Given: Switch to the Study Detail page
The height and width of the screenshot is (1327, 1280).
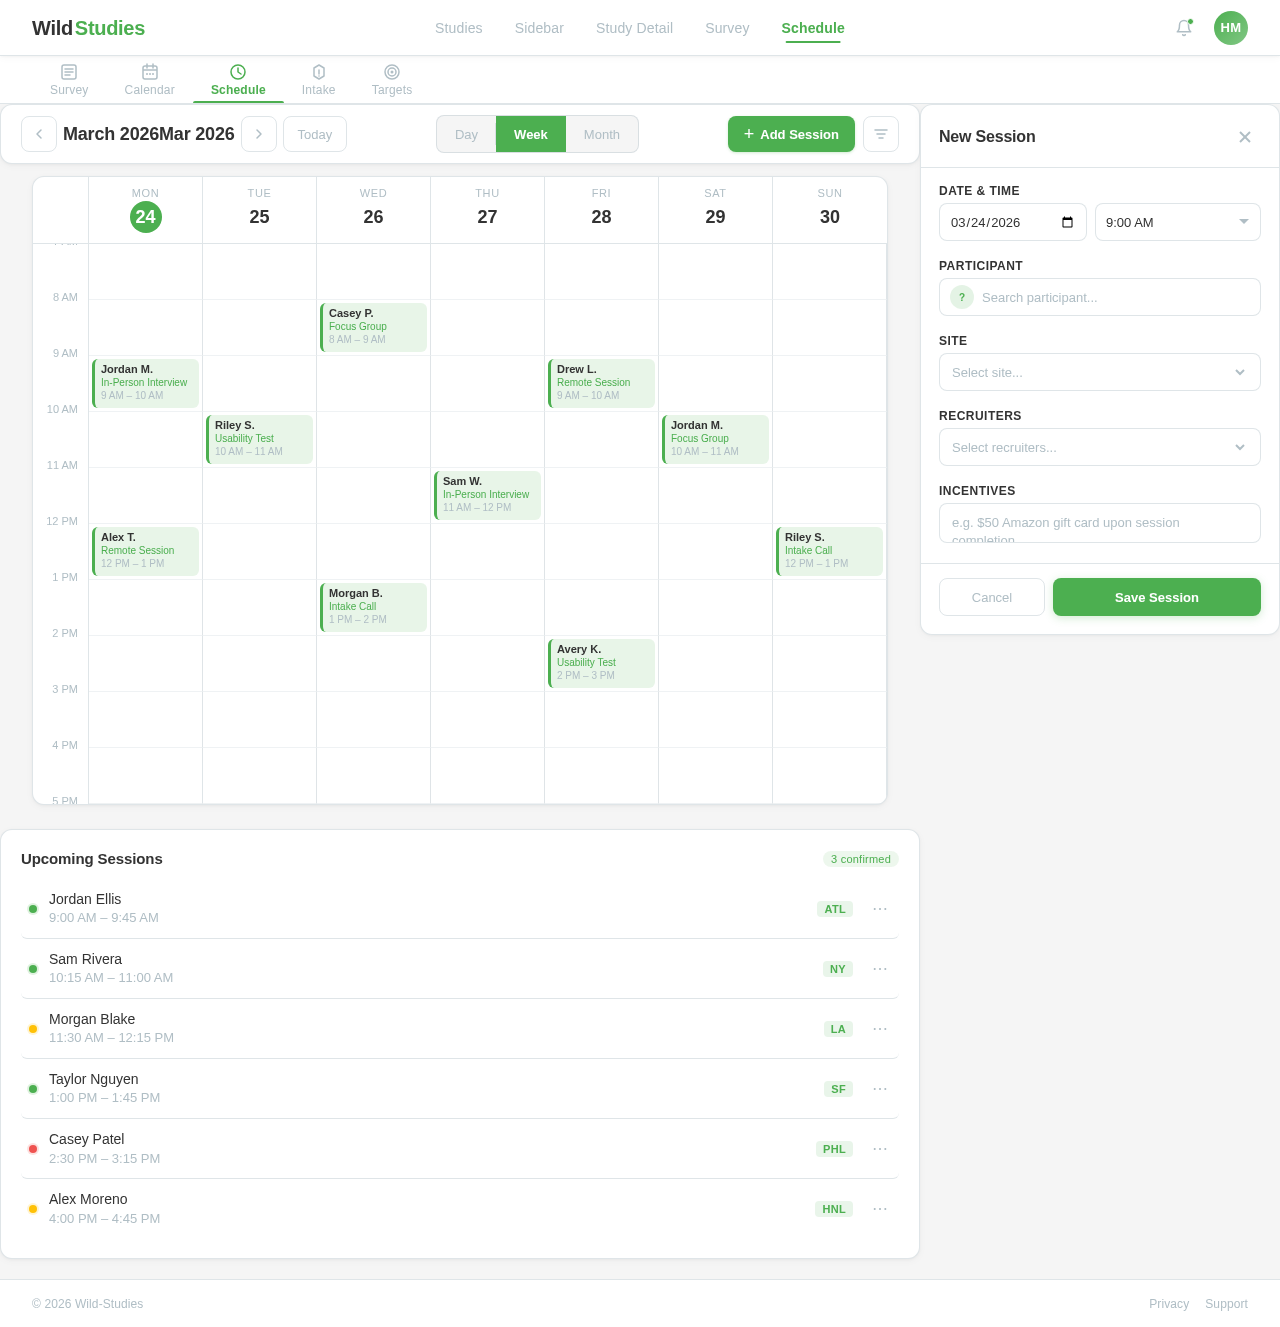Looking at the screenshot, I should [x=634, y=28].
